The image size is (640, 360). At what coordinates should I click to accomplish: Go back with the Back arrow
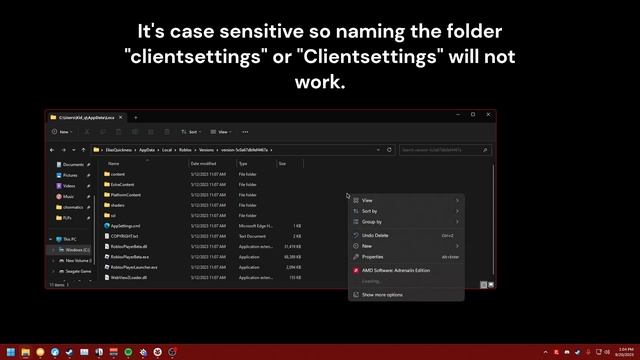(52, 150)
